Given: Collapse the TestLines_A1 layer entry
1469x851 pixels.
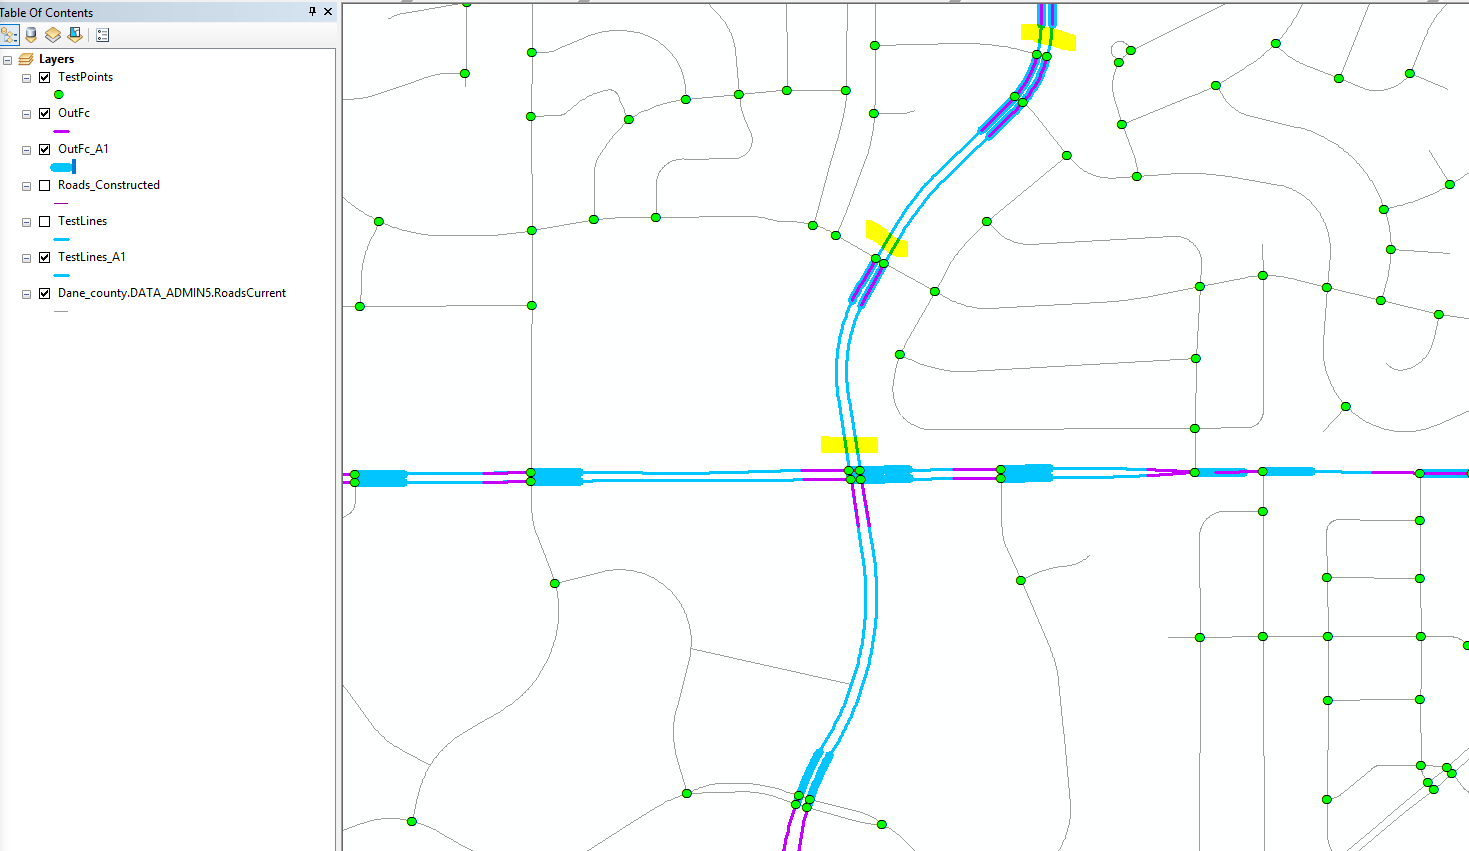Looking at the screenshot, I should pyautogui.click(x=26, y=257).
